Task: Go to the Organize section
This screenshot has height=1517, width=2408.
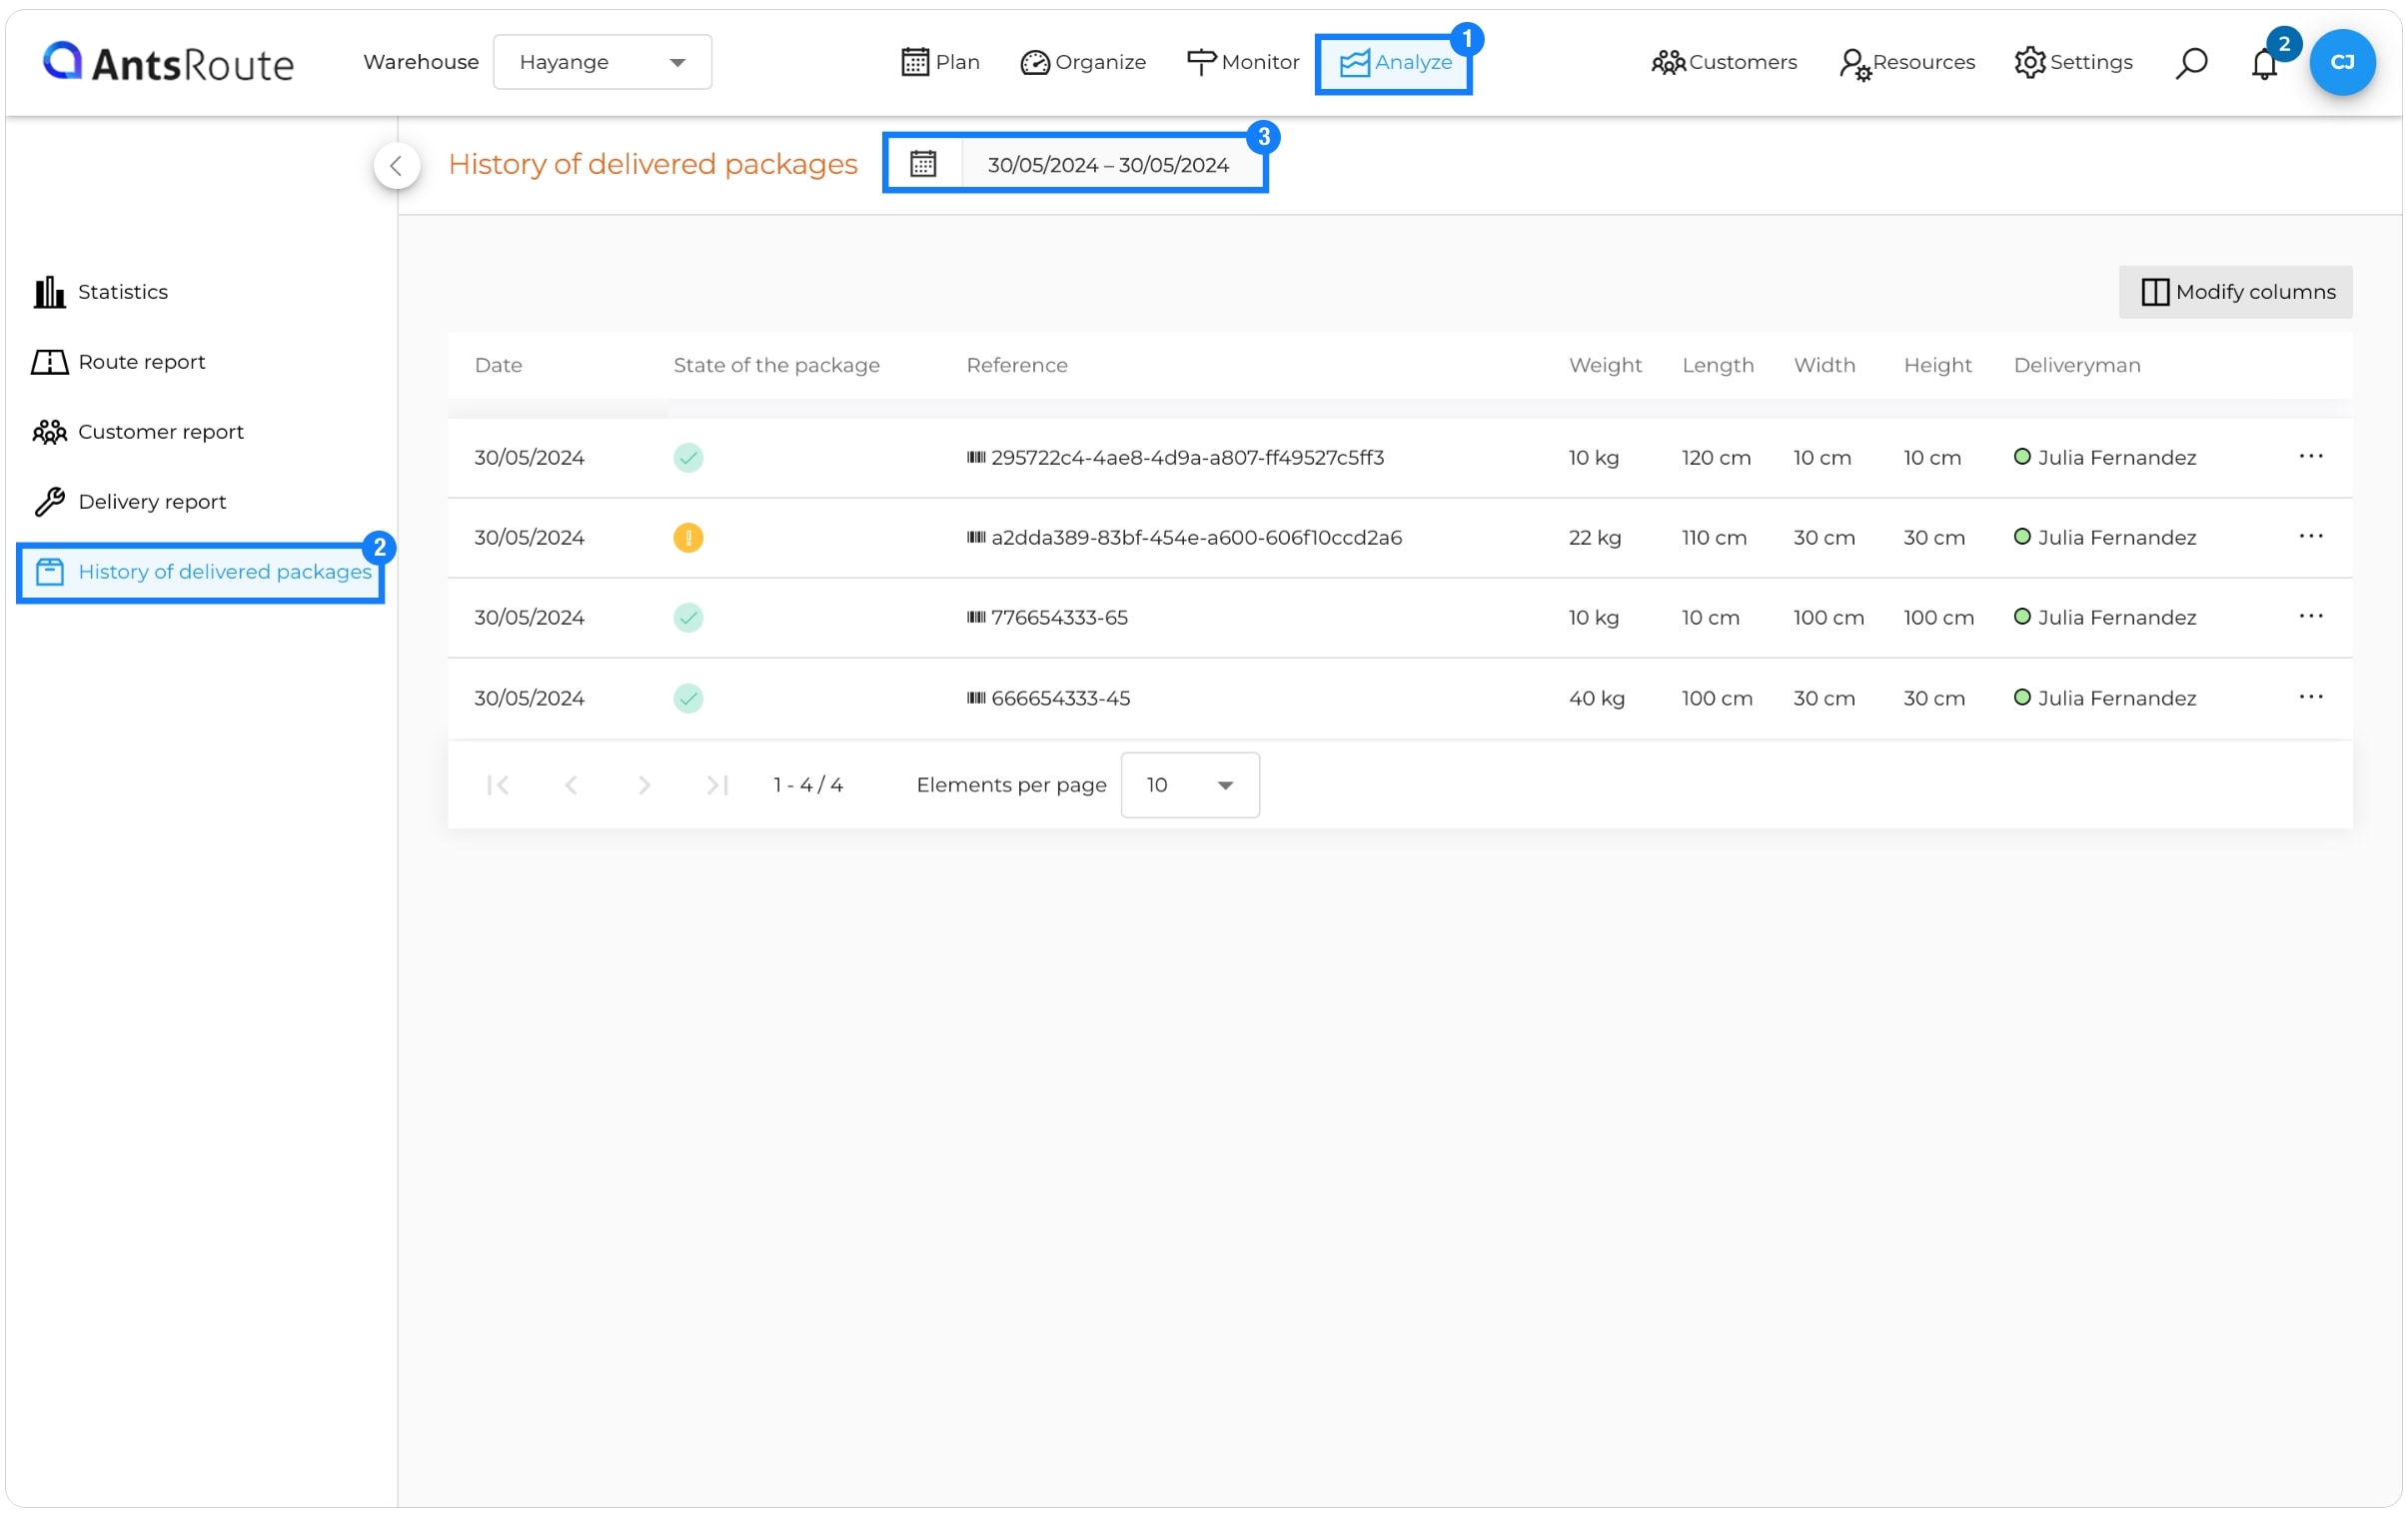Action: tap(1083, 62)
